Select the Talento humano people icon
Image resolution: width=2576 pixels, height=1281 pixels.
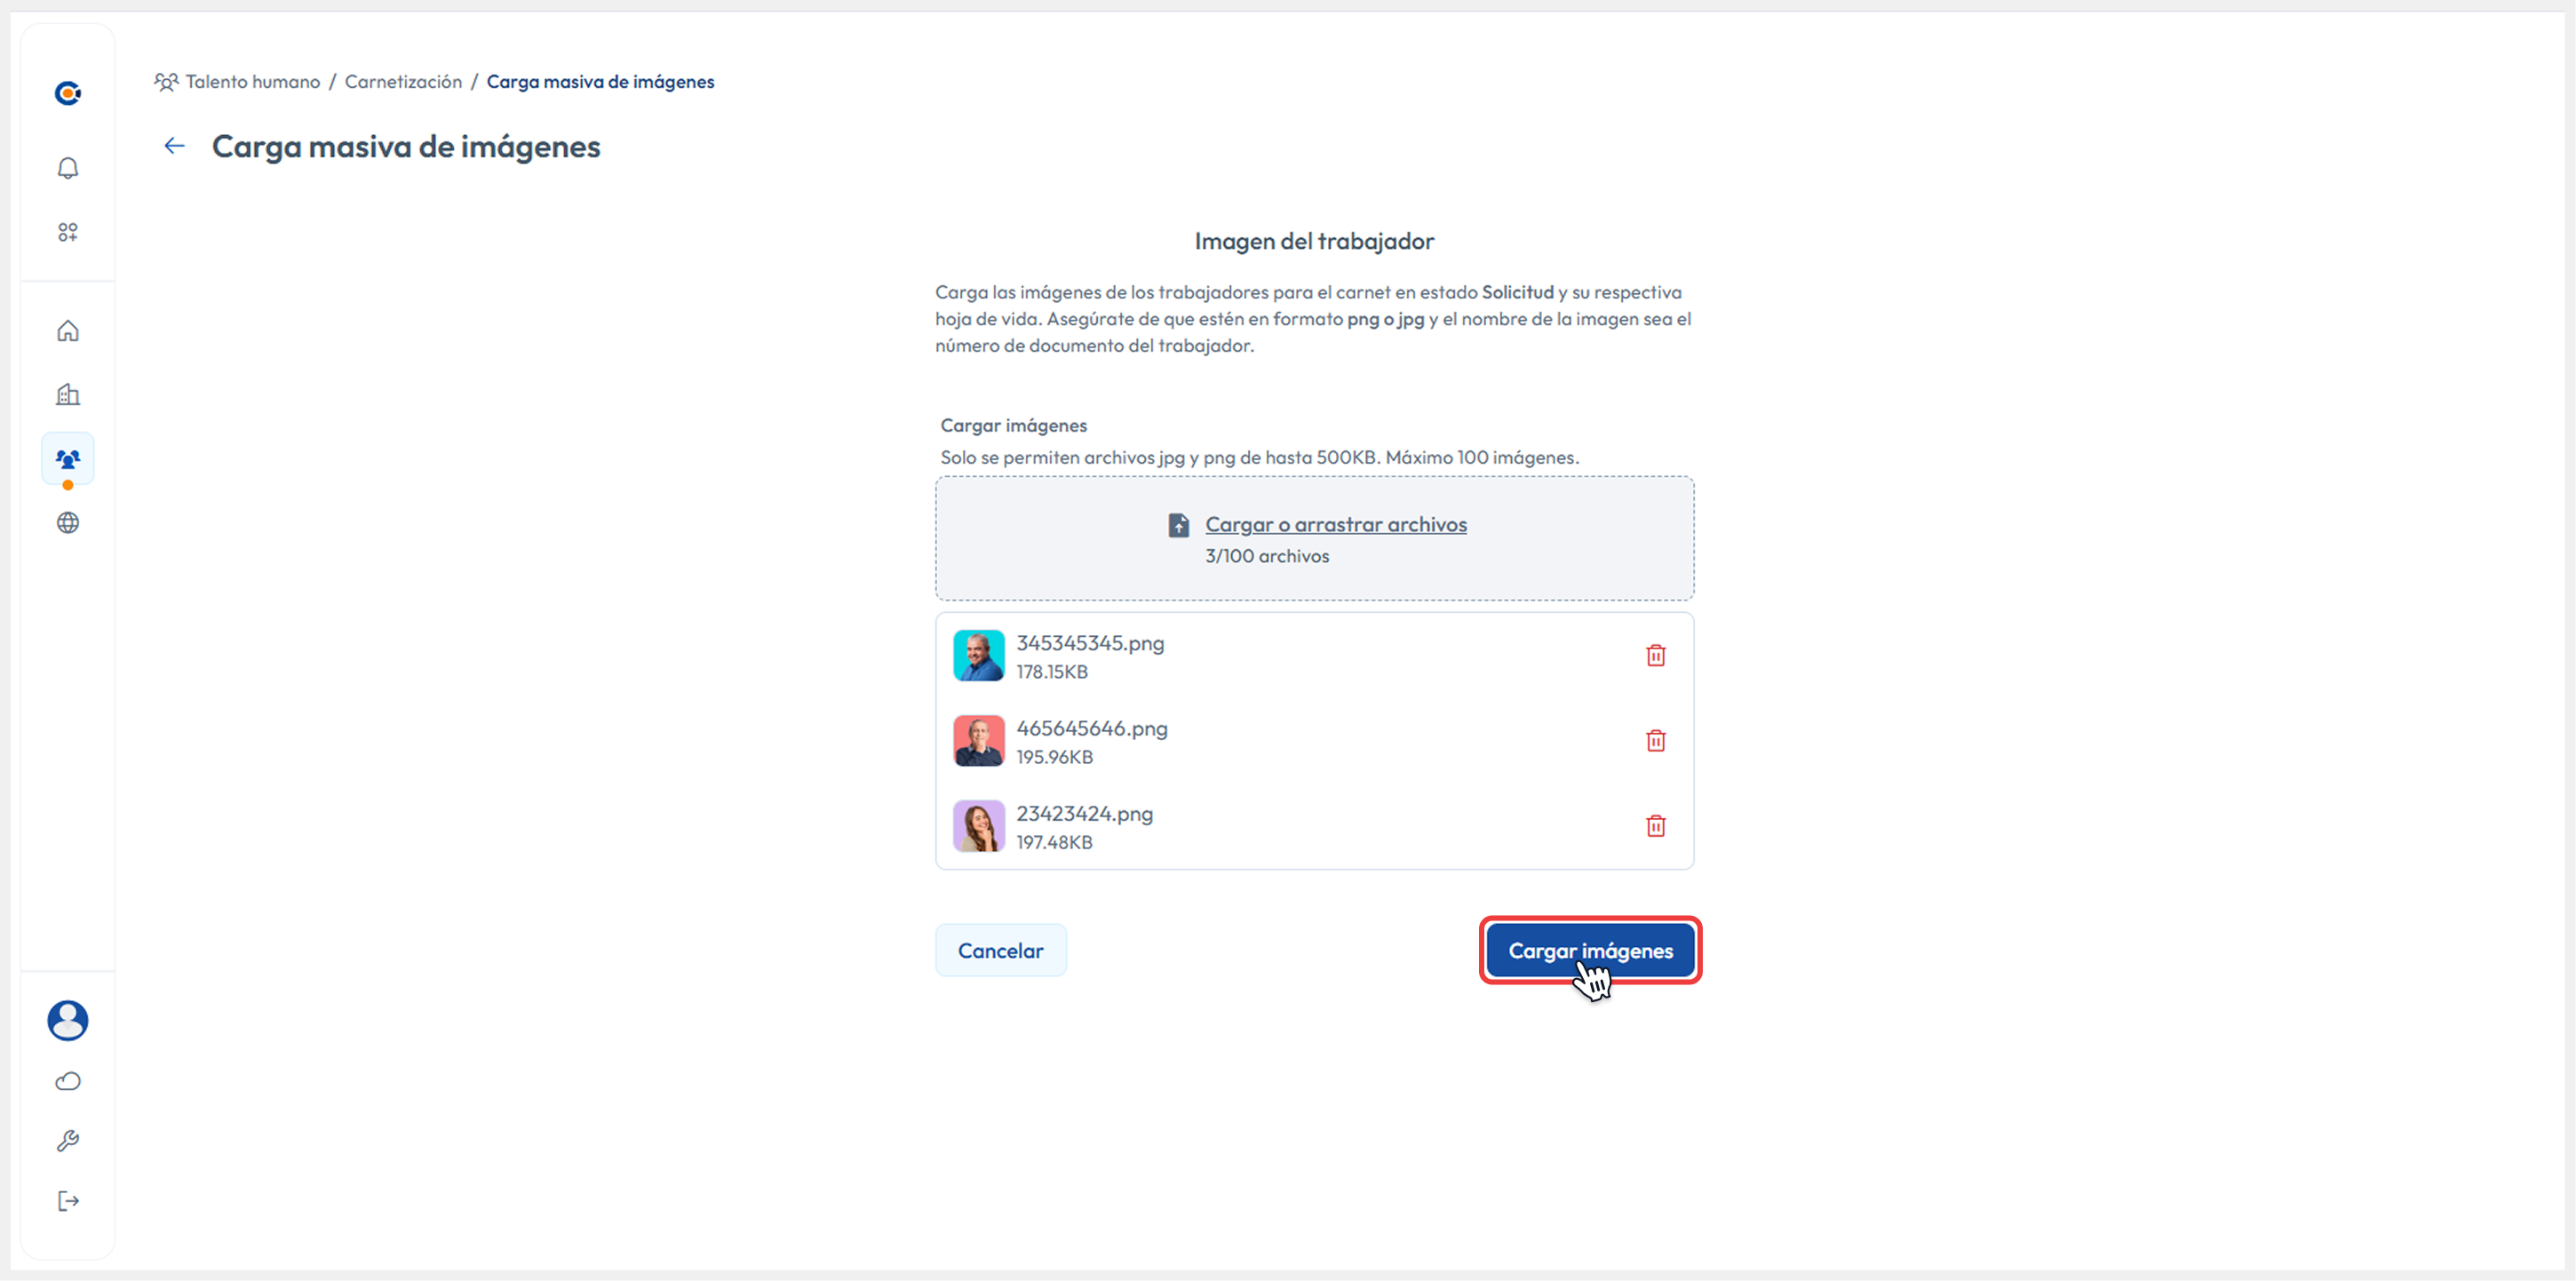point(68,459)
